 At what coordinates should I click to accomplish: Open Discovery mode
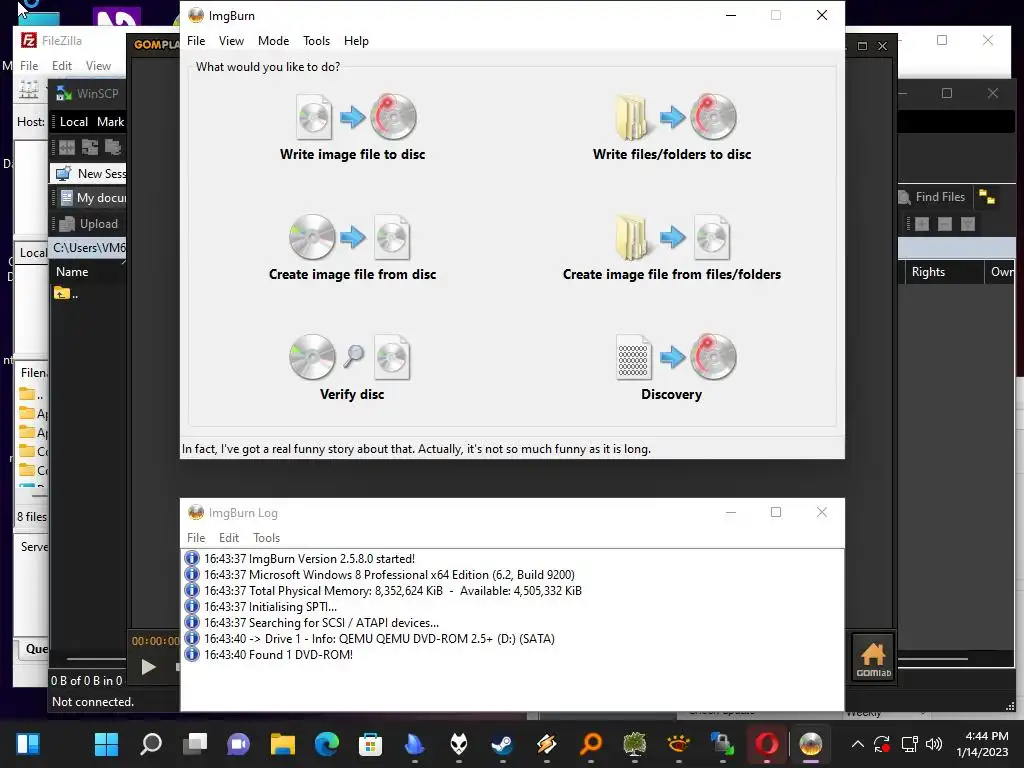672,367
